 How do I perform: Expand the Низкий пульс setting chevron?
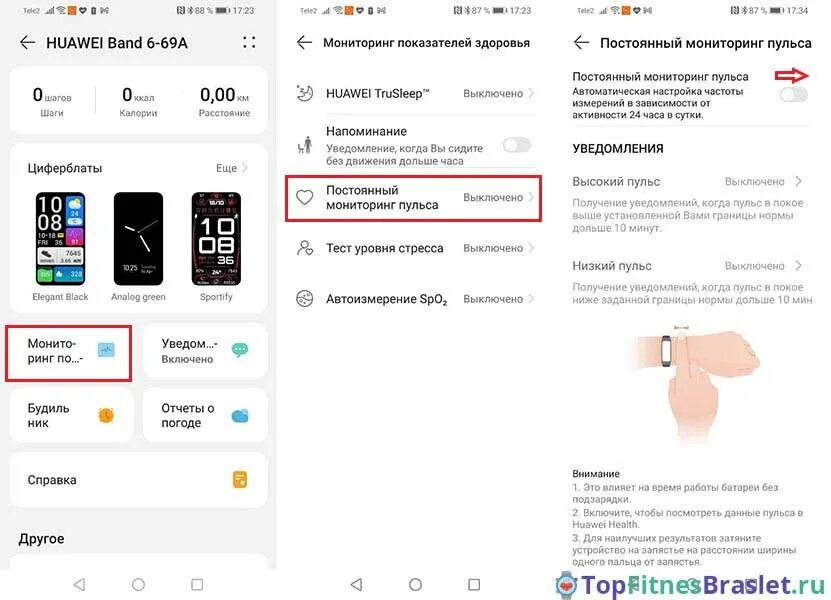click(799, 266)
